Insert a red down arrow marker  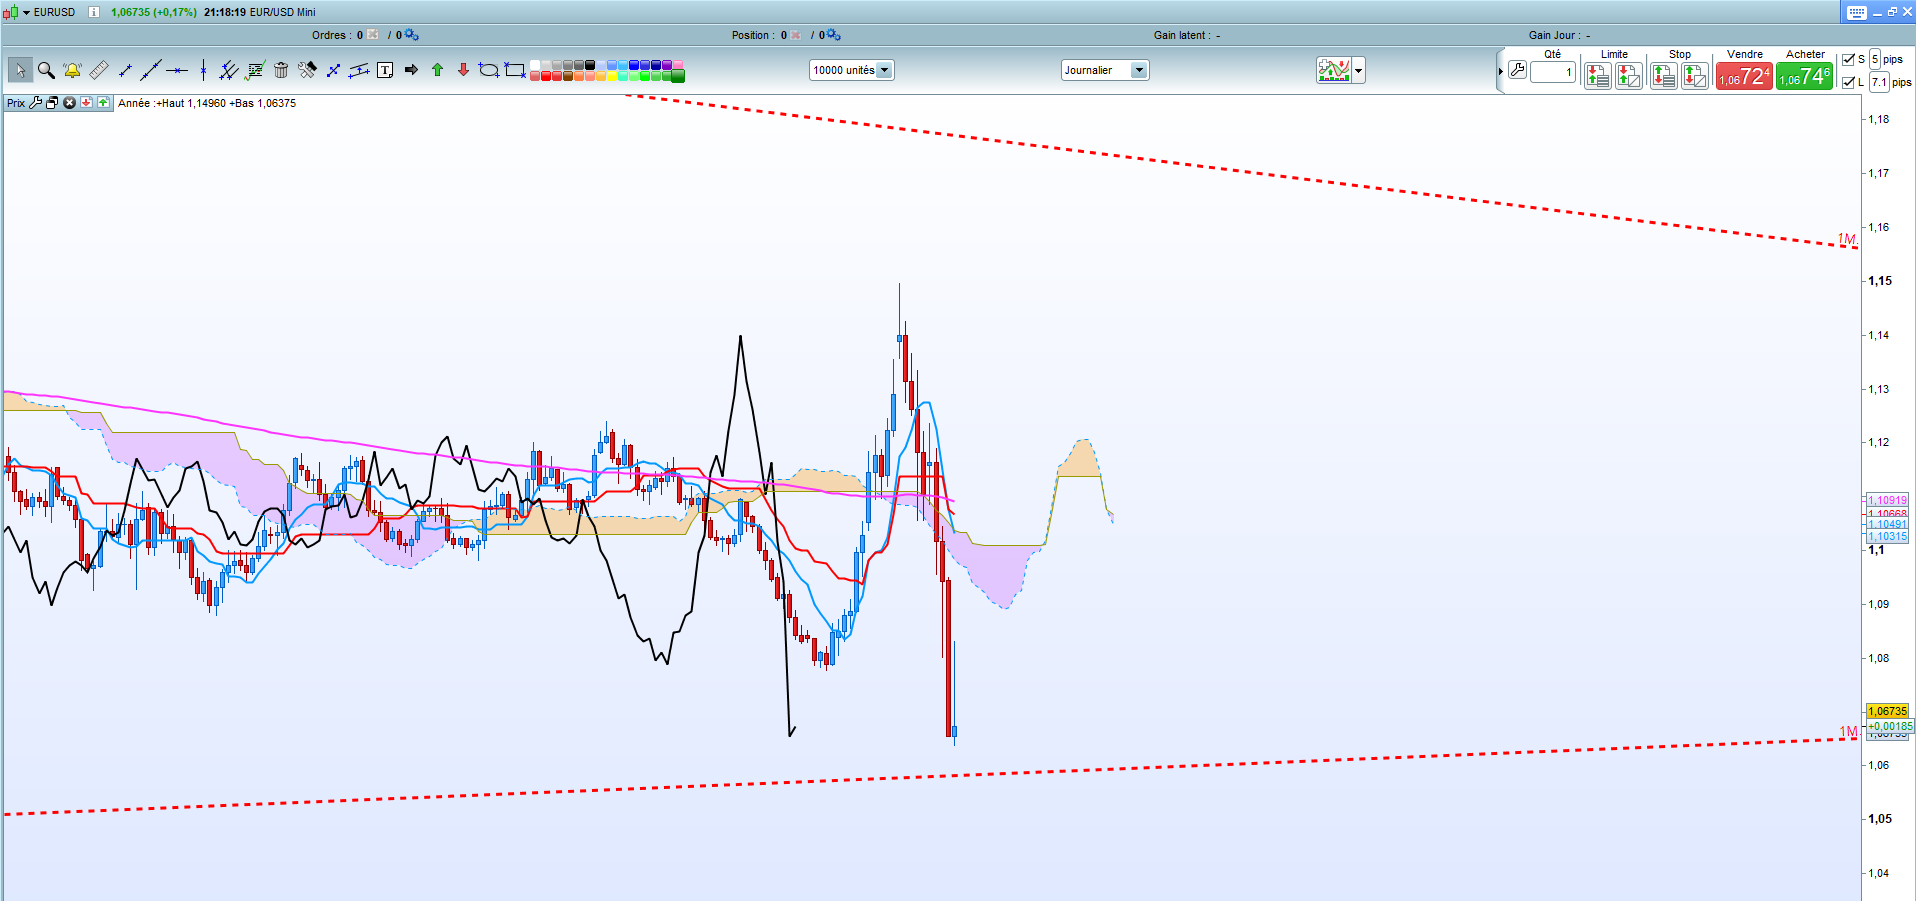pyautogui.click(x=463, y=70)
